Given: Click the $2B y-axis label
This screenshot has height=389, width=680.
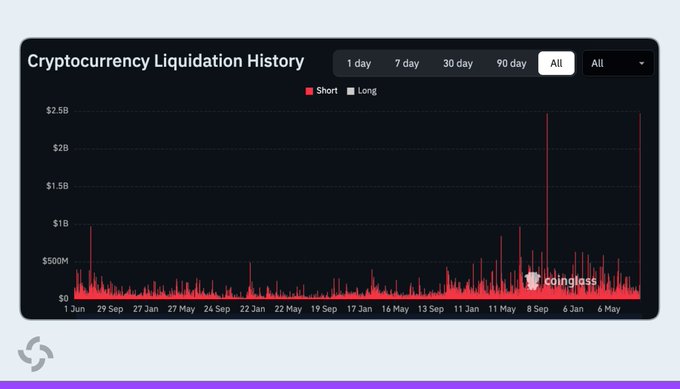Looking at the screenshot, I should [x=61, y=148].
